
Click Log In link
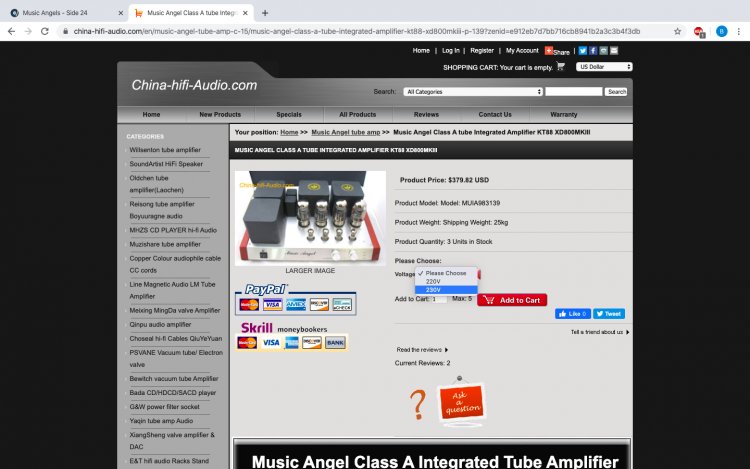451,50
